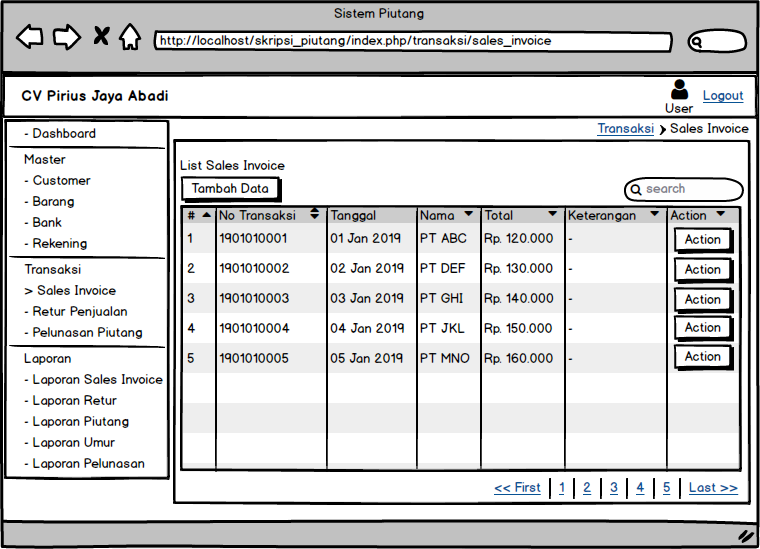
Task: Click the browser search box
Action: pyautogui.click(x=717, y=41)
